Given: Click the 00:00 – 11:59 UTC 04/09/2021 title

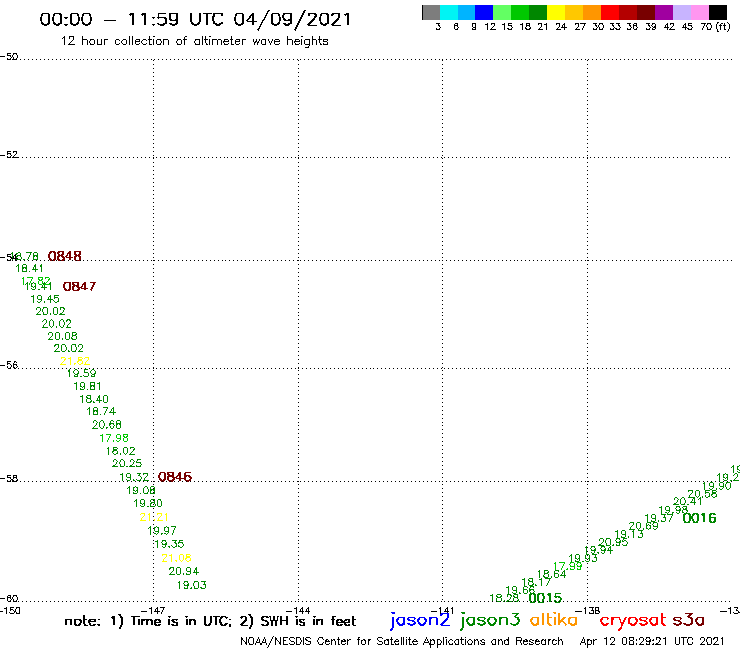Looking at the screenshot, I should 195,20.
